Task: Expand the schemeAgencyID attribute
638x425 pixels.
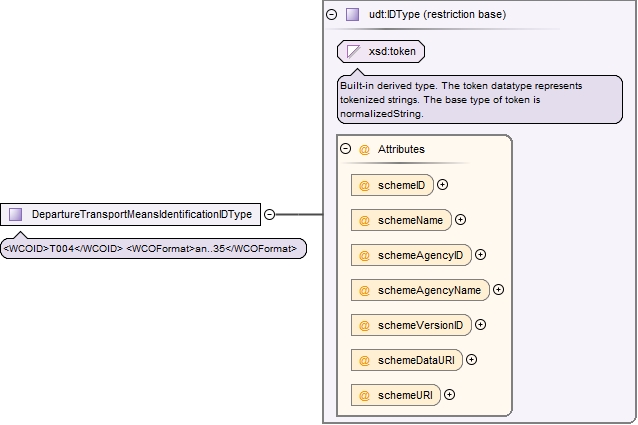Action: click(481, 255)
